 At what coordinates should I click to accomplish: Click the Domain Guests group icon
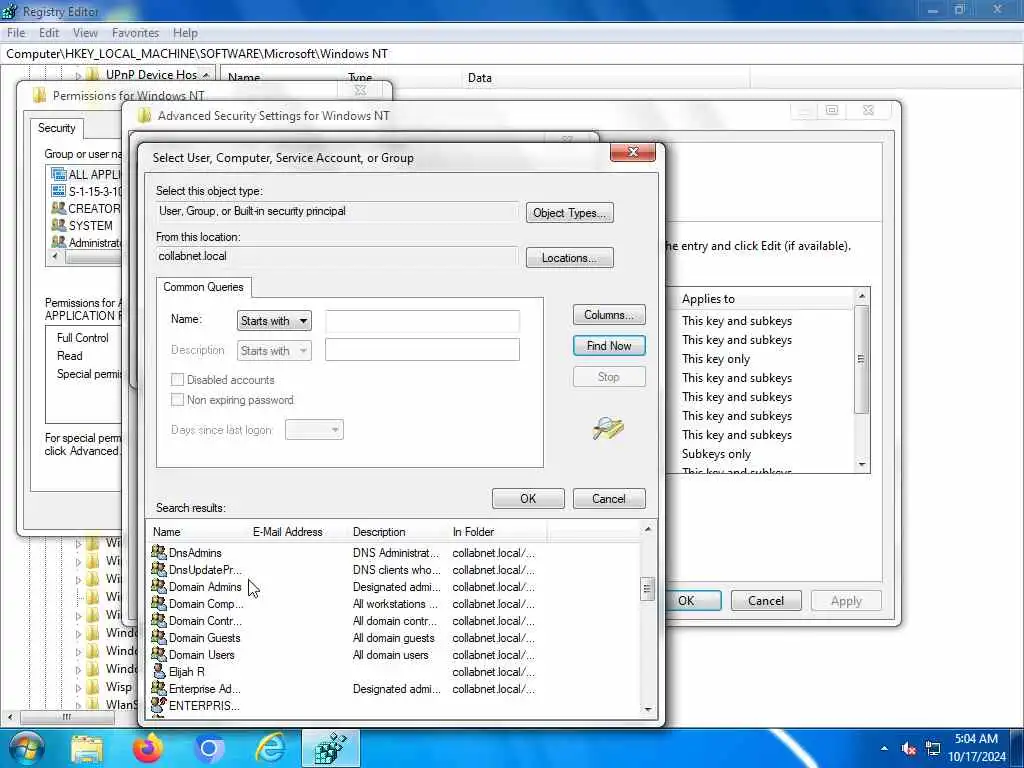pos(159,637)
